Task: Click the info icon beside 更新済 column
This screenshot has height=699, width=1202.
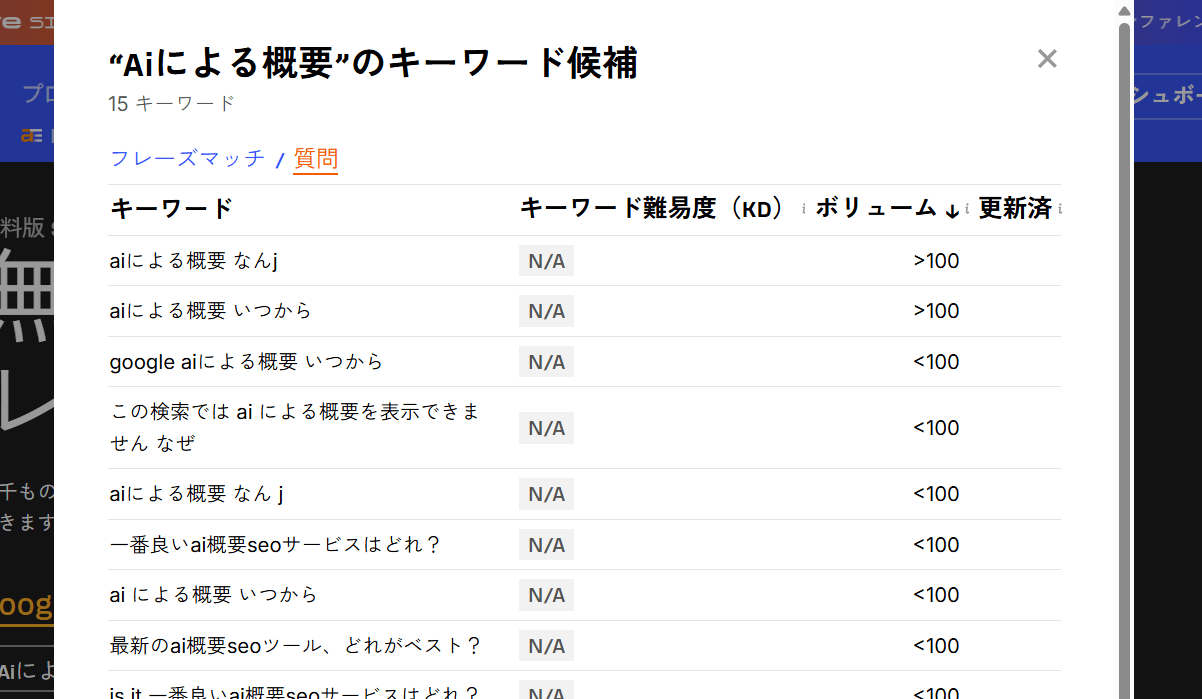Action: click(1062, 206)
